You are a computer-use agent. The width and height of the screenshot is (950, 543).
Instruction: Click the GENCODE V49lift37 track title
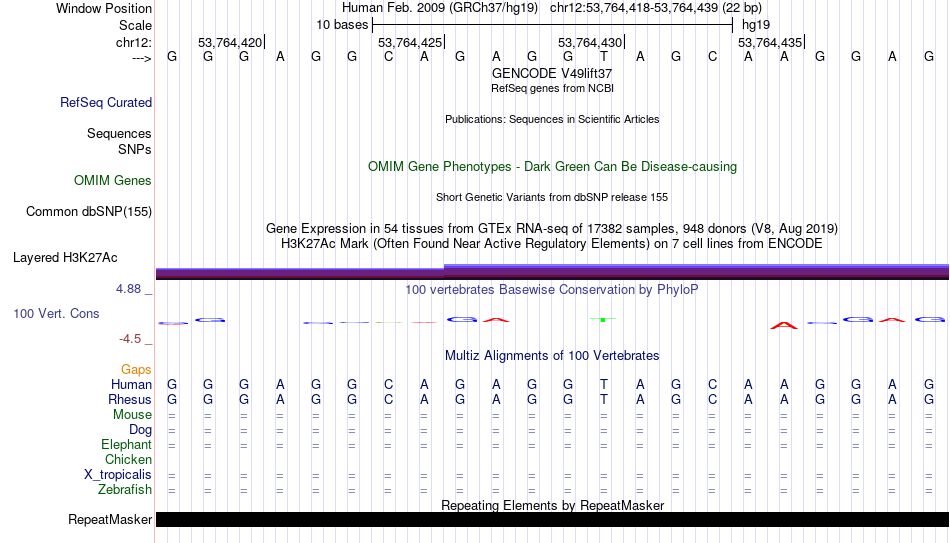pyautogui.click(x=552, y=73)
